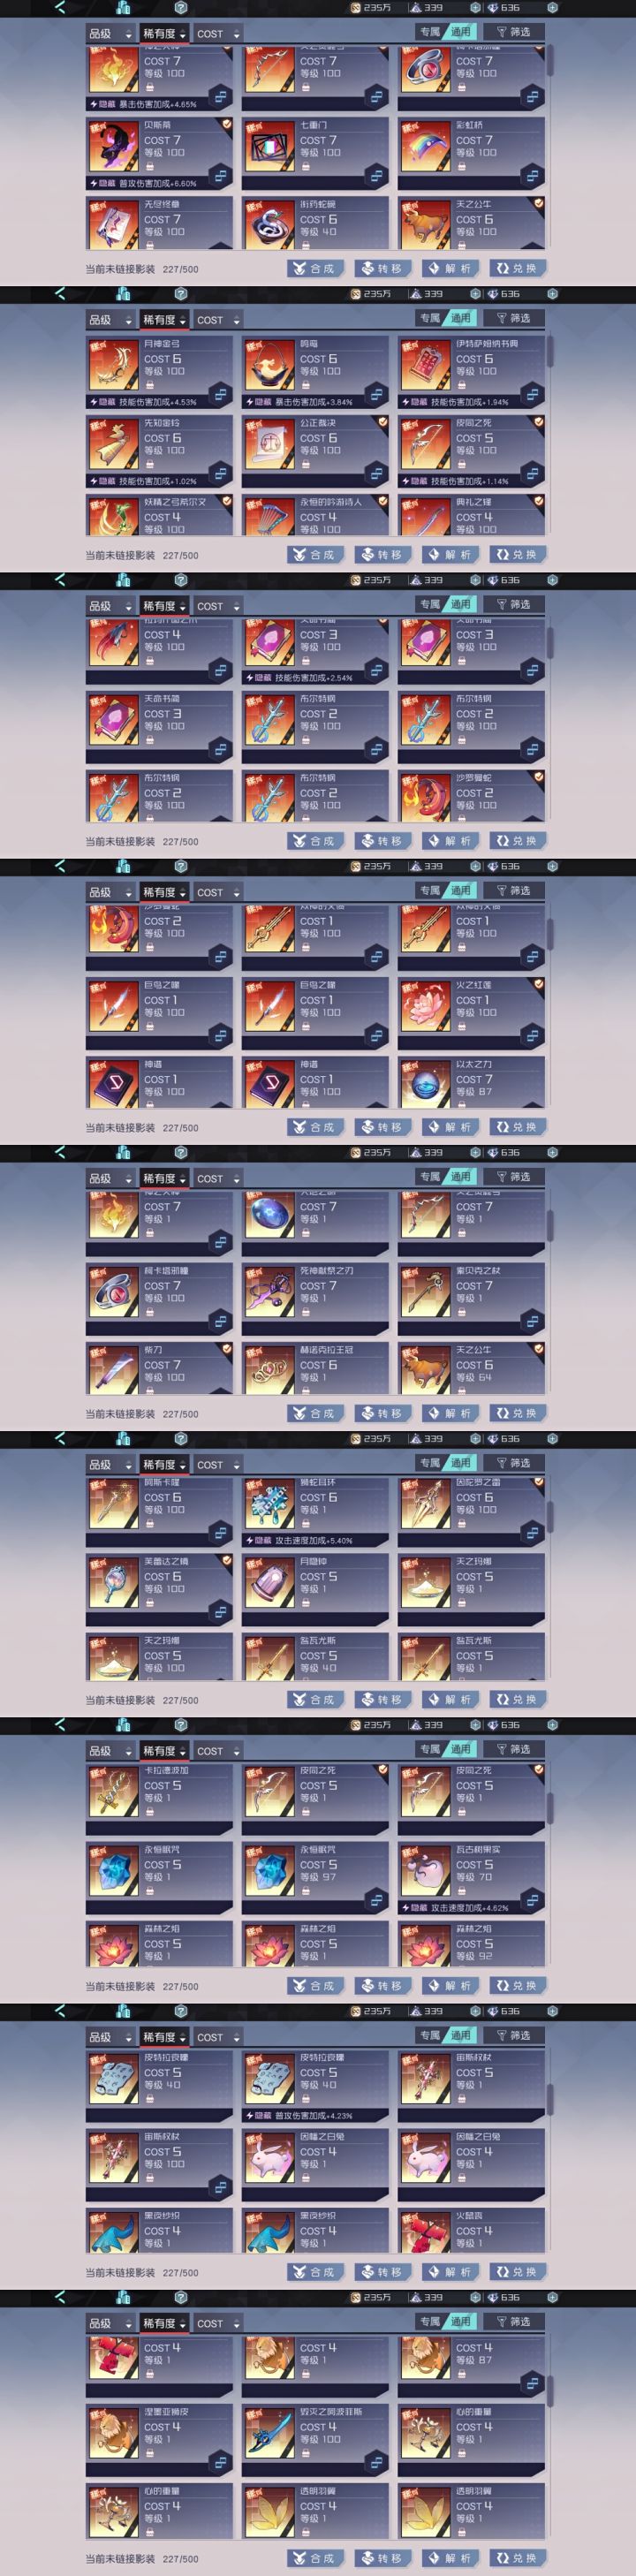
Task: Toggle the checkmark on the 公正裁决 card
Action: (x=383, y=422)
